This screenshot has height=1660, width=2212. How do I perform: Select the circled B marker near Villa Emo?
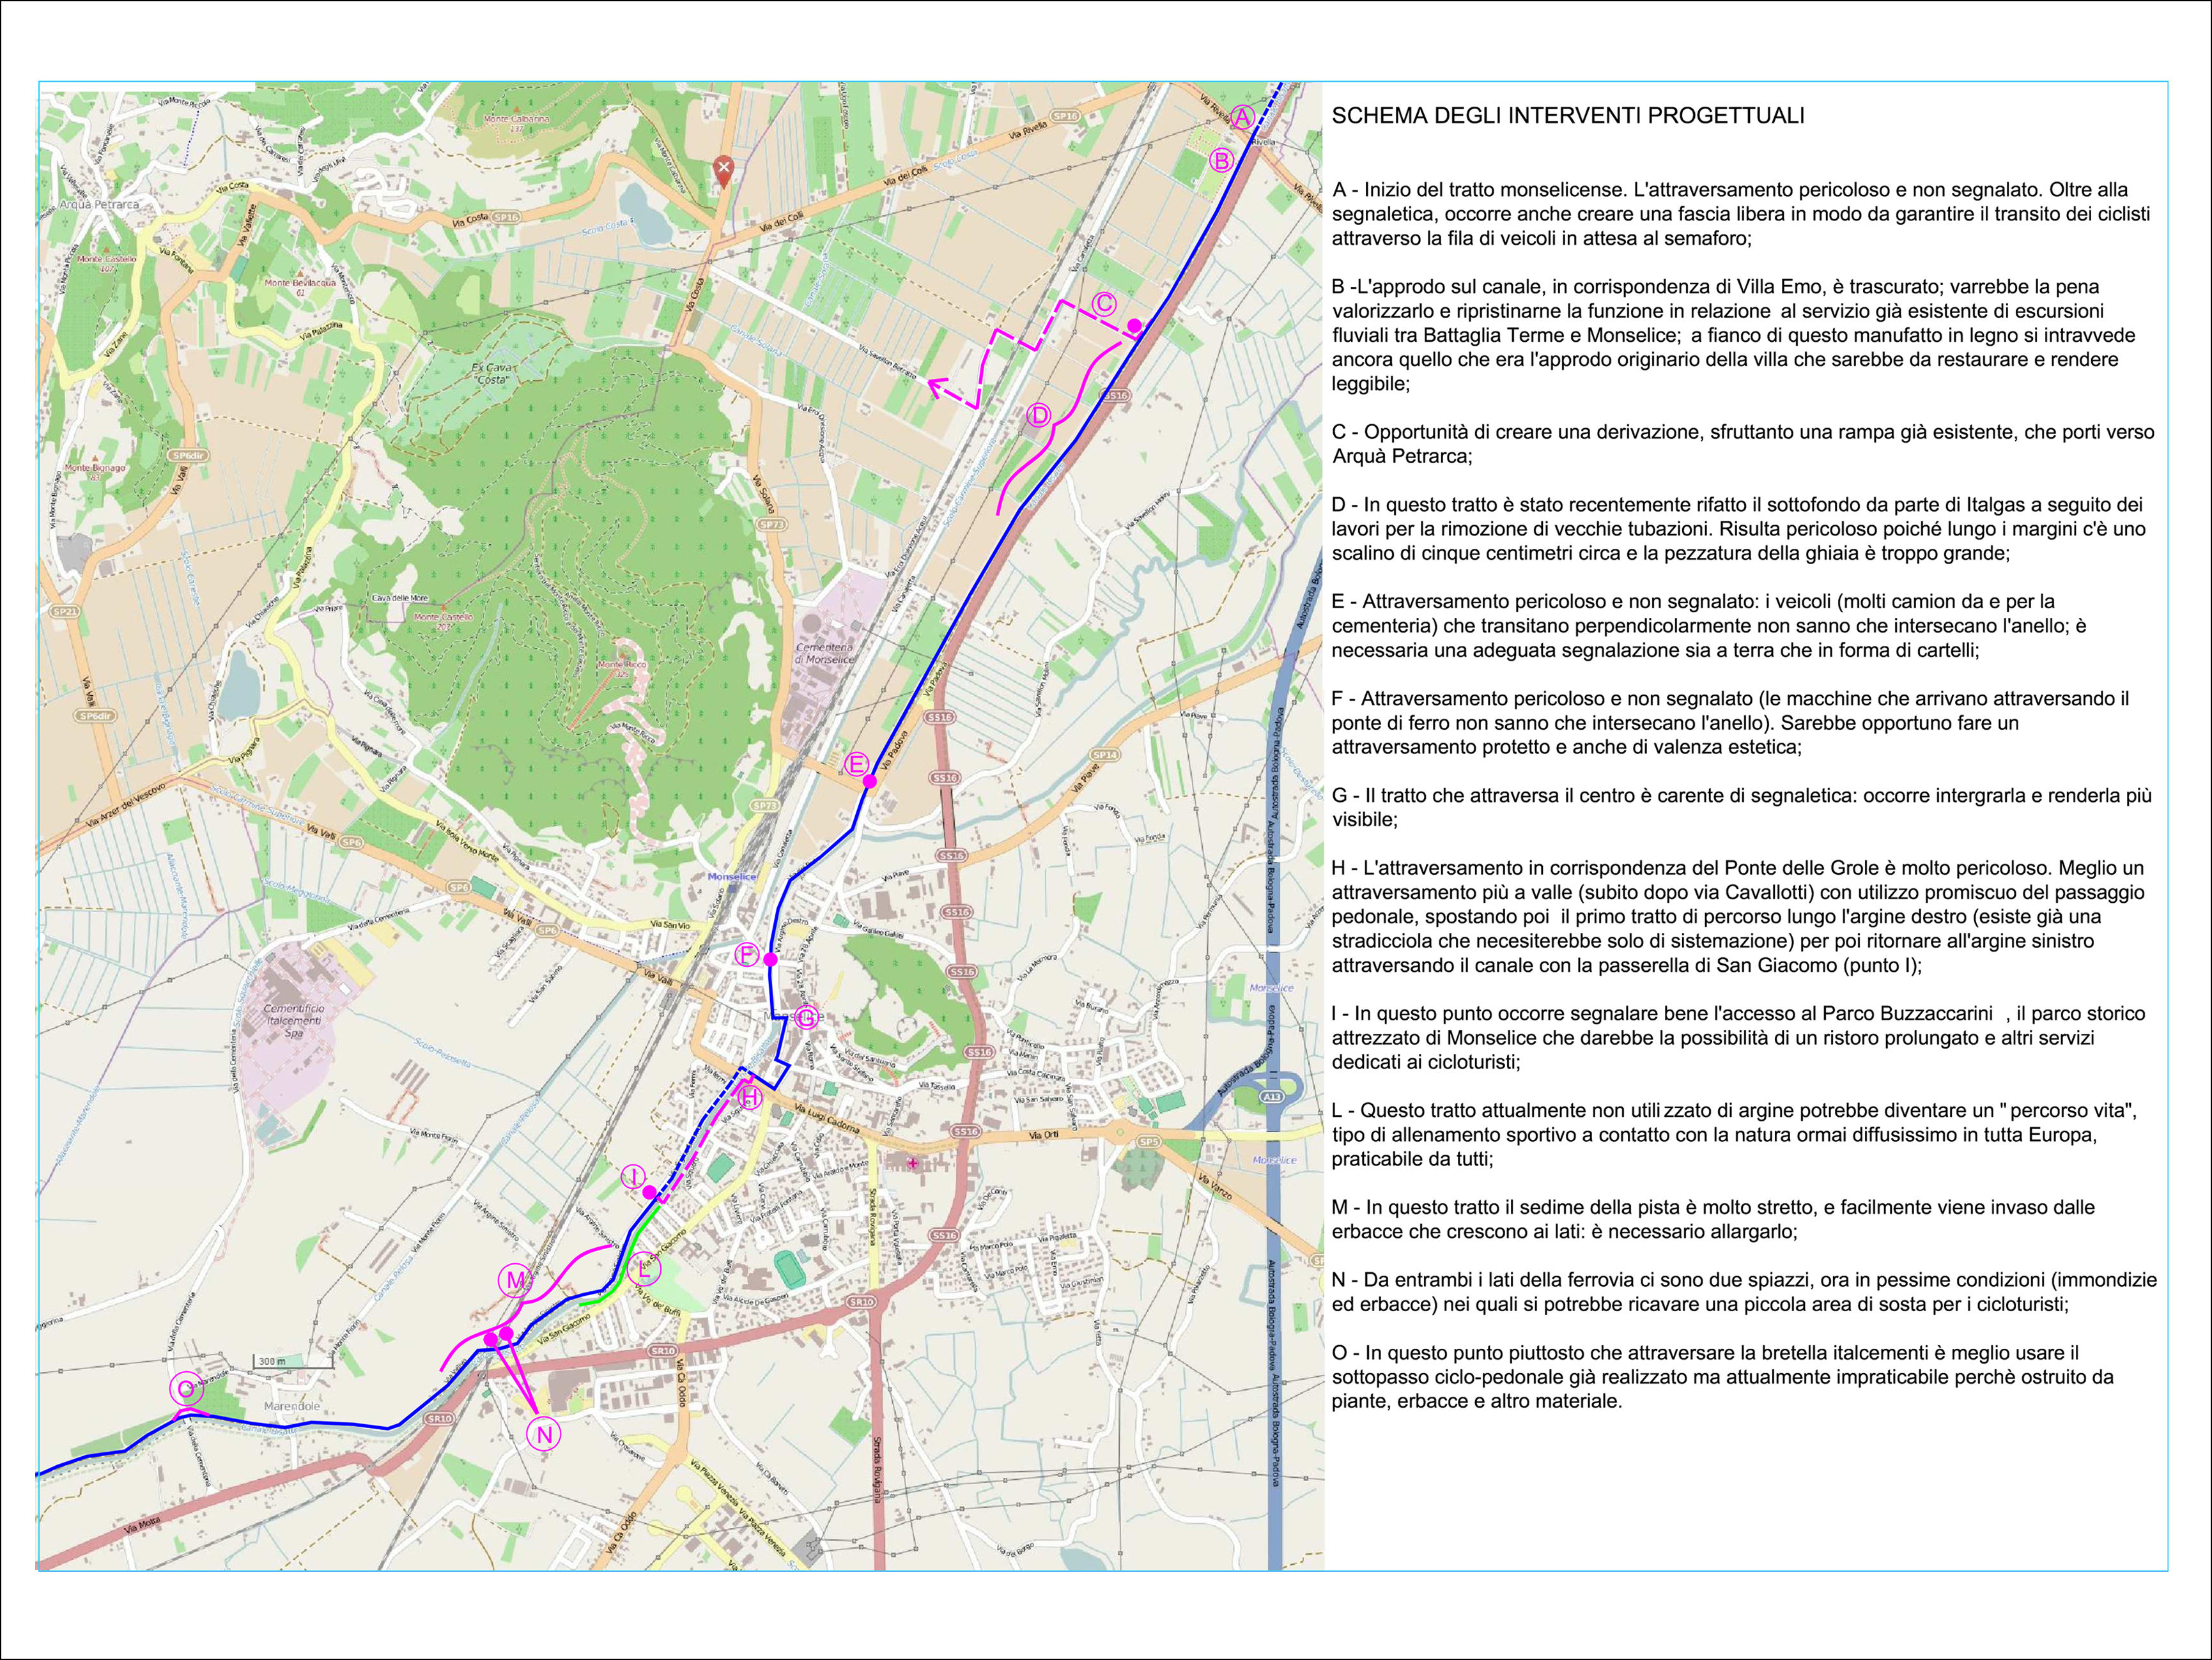pyautogui.click(x=1221, y=160)
